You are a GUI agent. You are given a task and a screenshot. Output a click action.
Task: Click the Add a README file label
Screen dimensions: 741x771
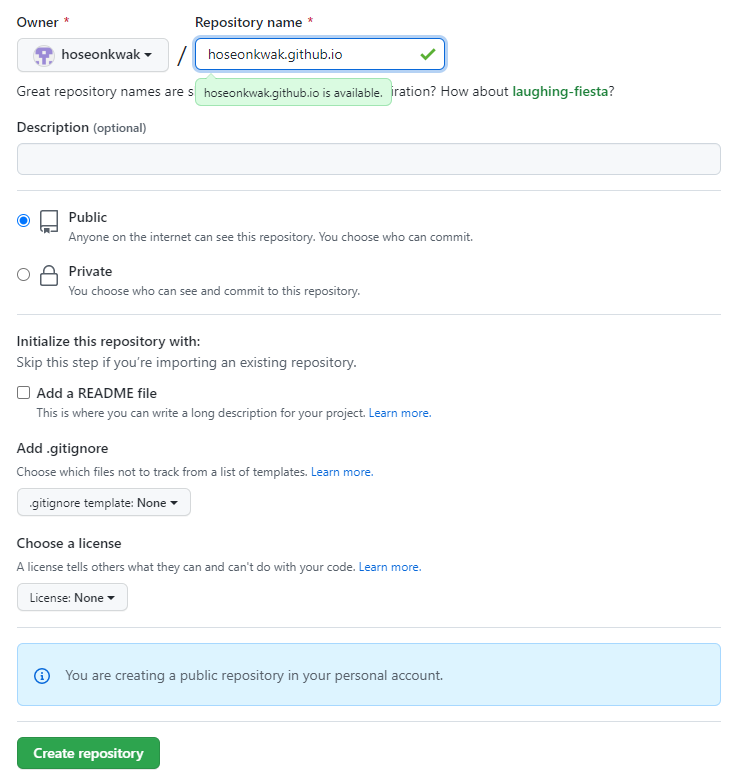[97, 393]
